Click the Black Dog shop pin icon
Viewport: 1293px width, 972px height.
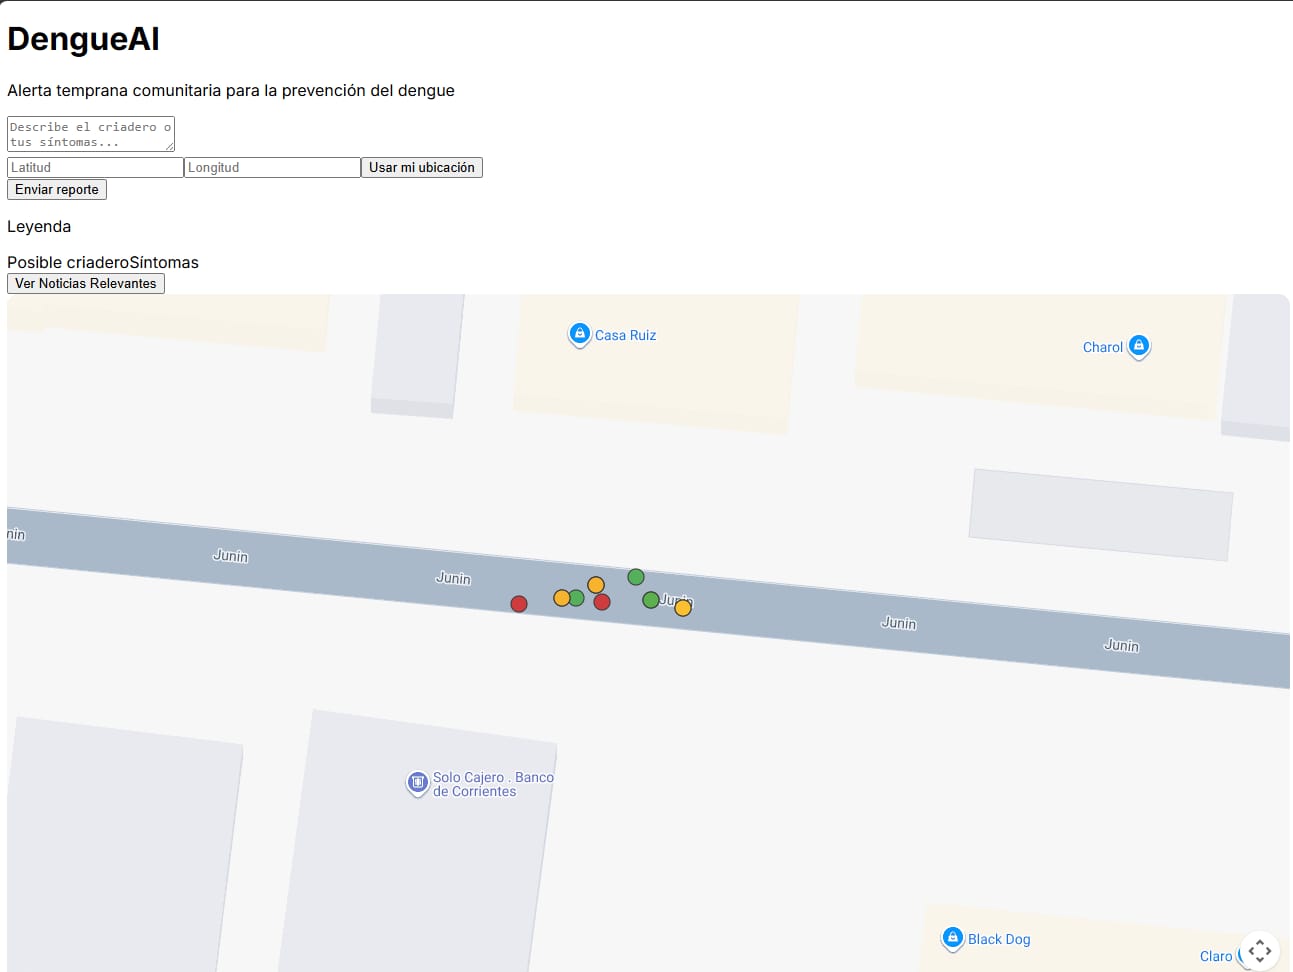click(953, 938)
